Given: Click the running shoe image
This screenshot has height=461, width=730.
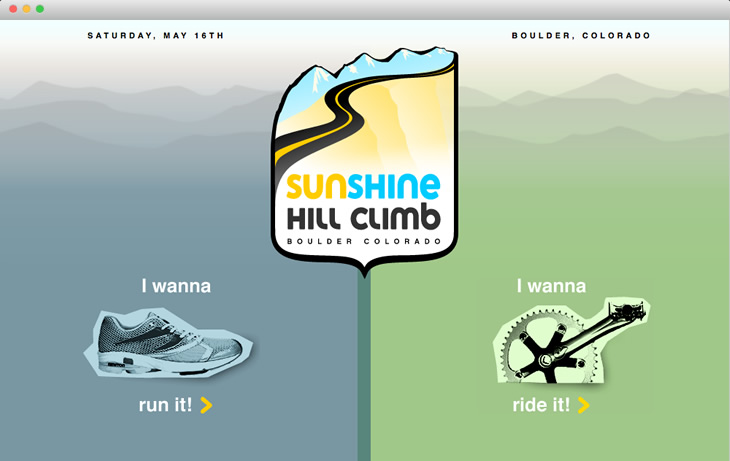Looking at the screenshot, I should pyautogui.click(x=169, y=343).
